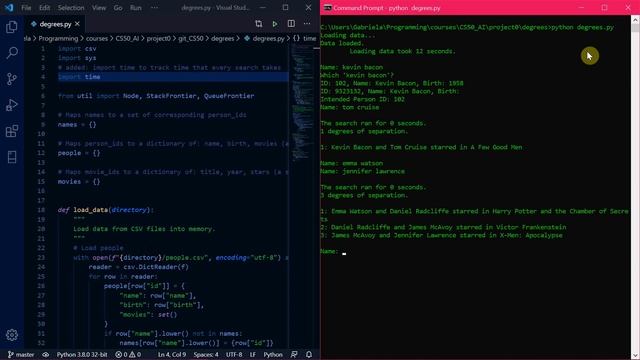Open the View menu
This screenshot has width=640, height=360.
click(x=99, y=8)
